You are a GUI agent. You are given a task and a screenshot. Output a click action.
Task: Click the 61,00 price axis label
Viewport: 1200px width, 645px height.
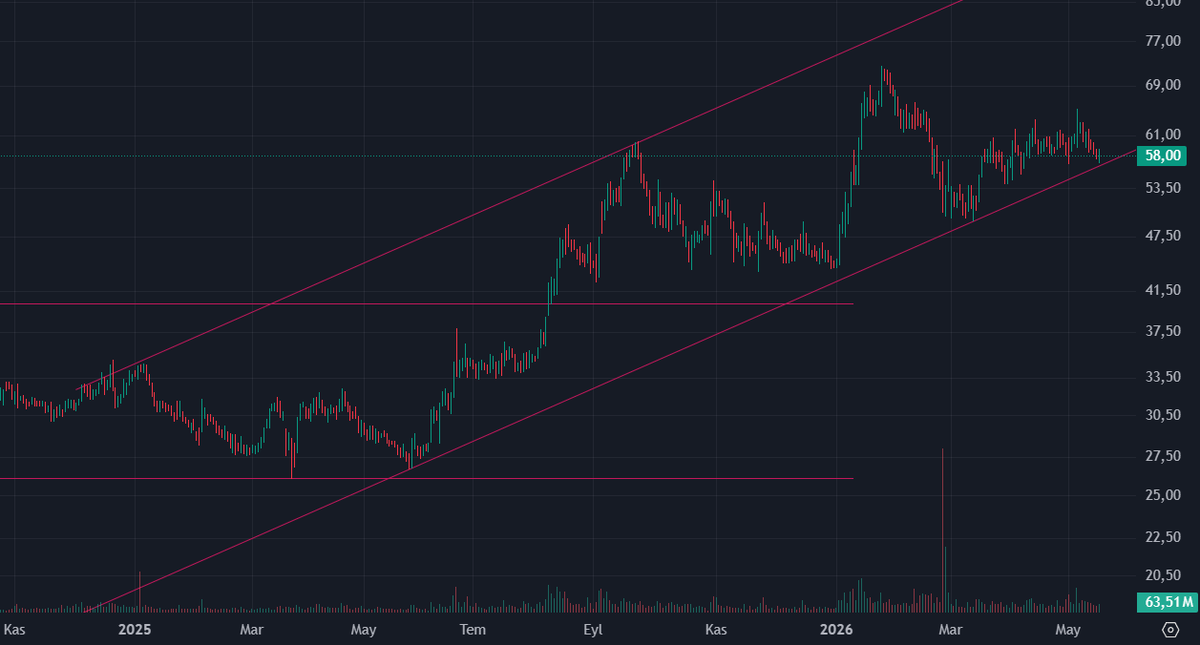(x=1164, y=134)
